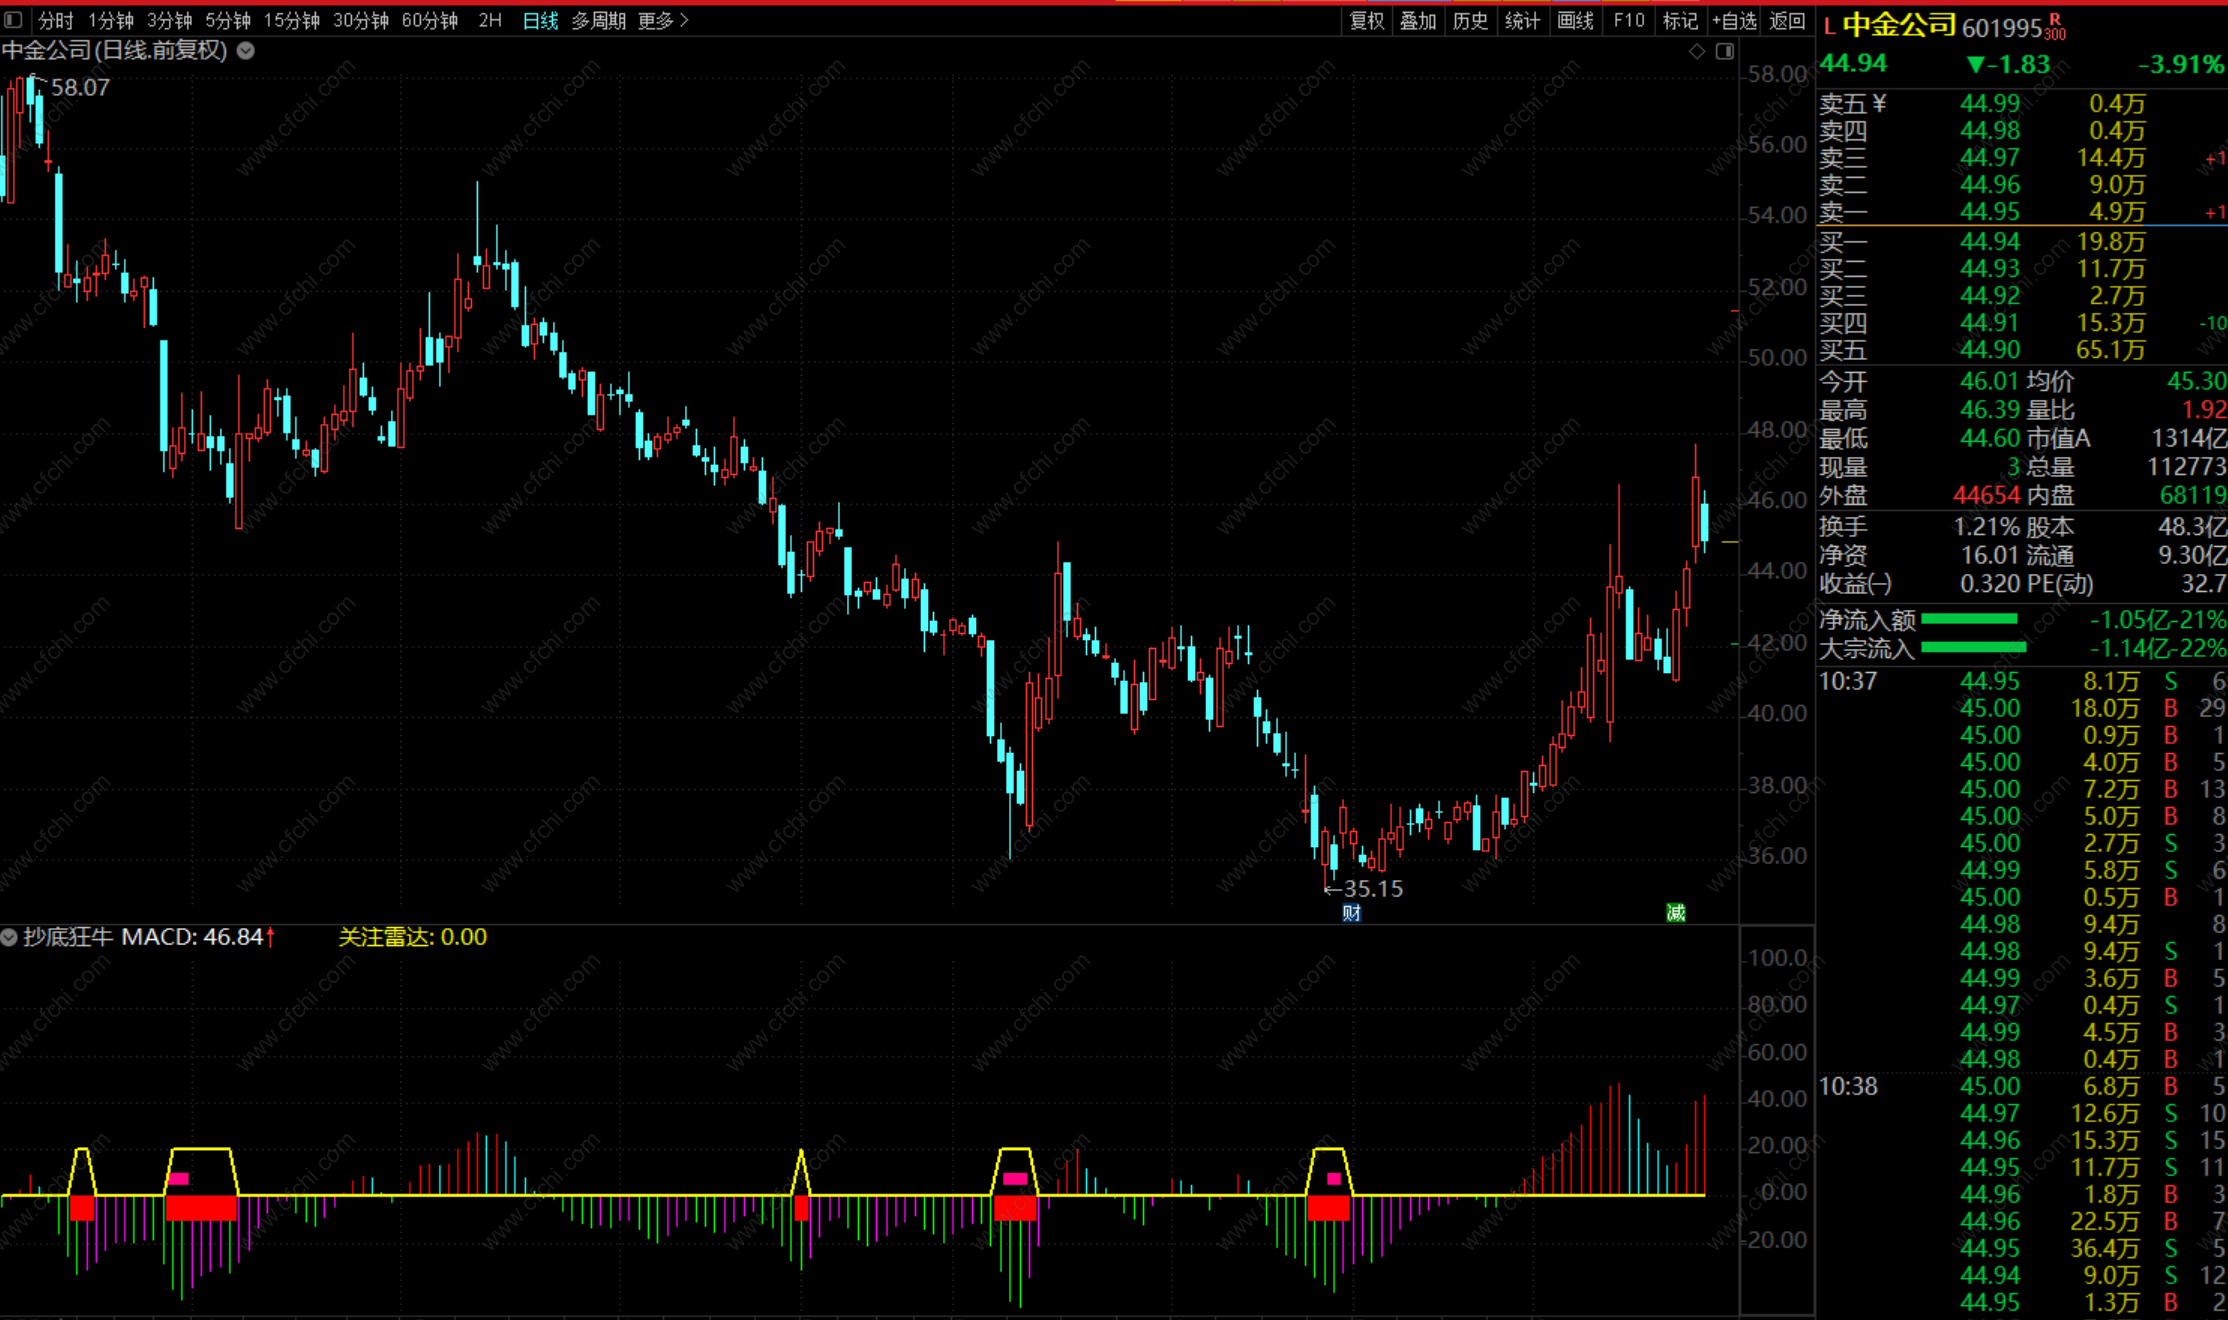Add stock via +自选 button

1733,20
